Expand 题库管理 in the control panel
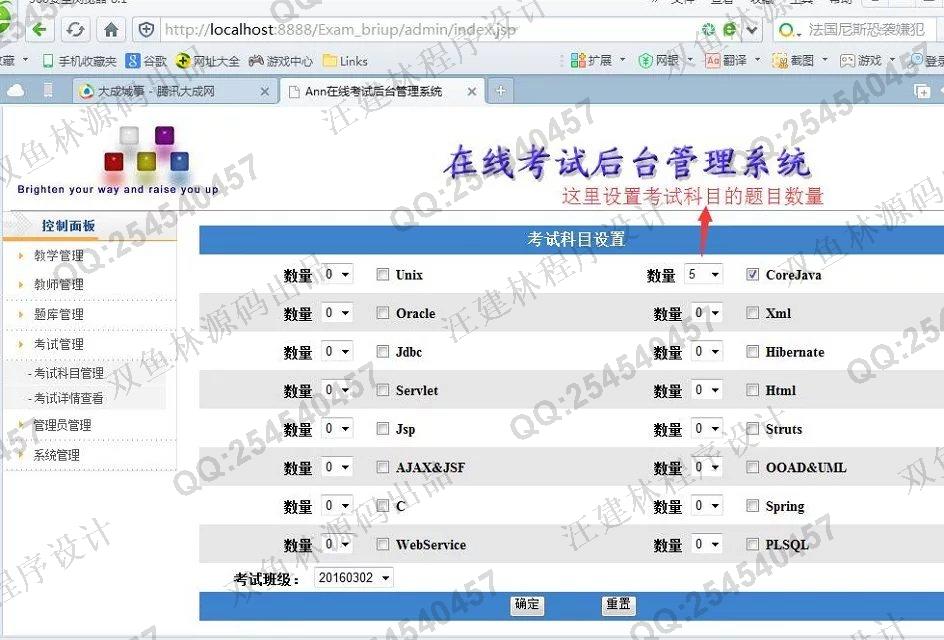This screenshot has width=944, height=640. pyautogui.click(x=58, y=314)
